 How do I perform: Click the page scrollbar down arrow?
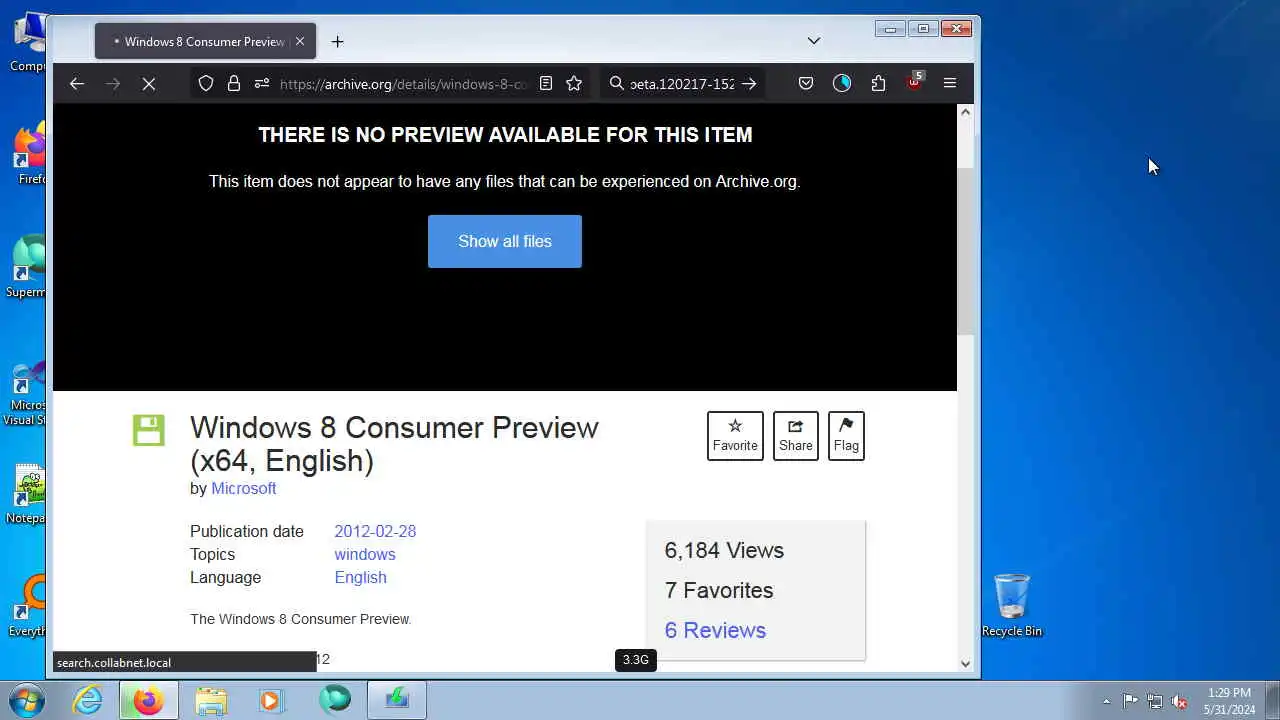click(965, 663)
